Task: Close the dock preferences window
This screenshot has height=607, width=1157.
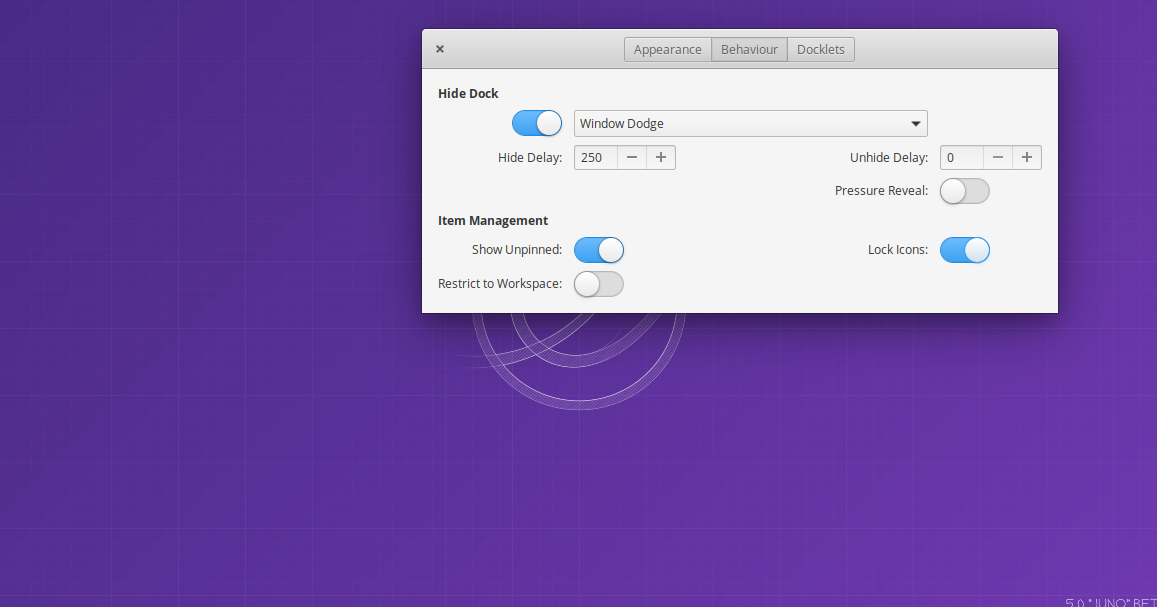Action: 439,48
